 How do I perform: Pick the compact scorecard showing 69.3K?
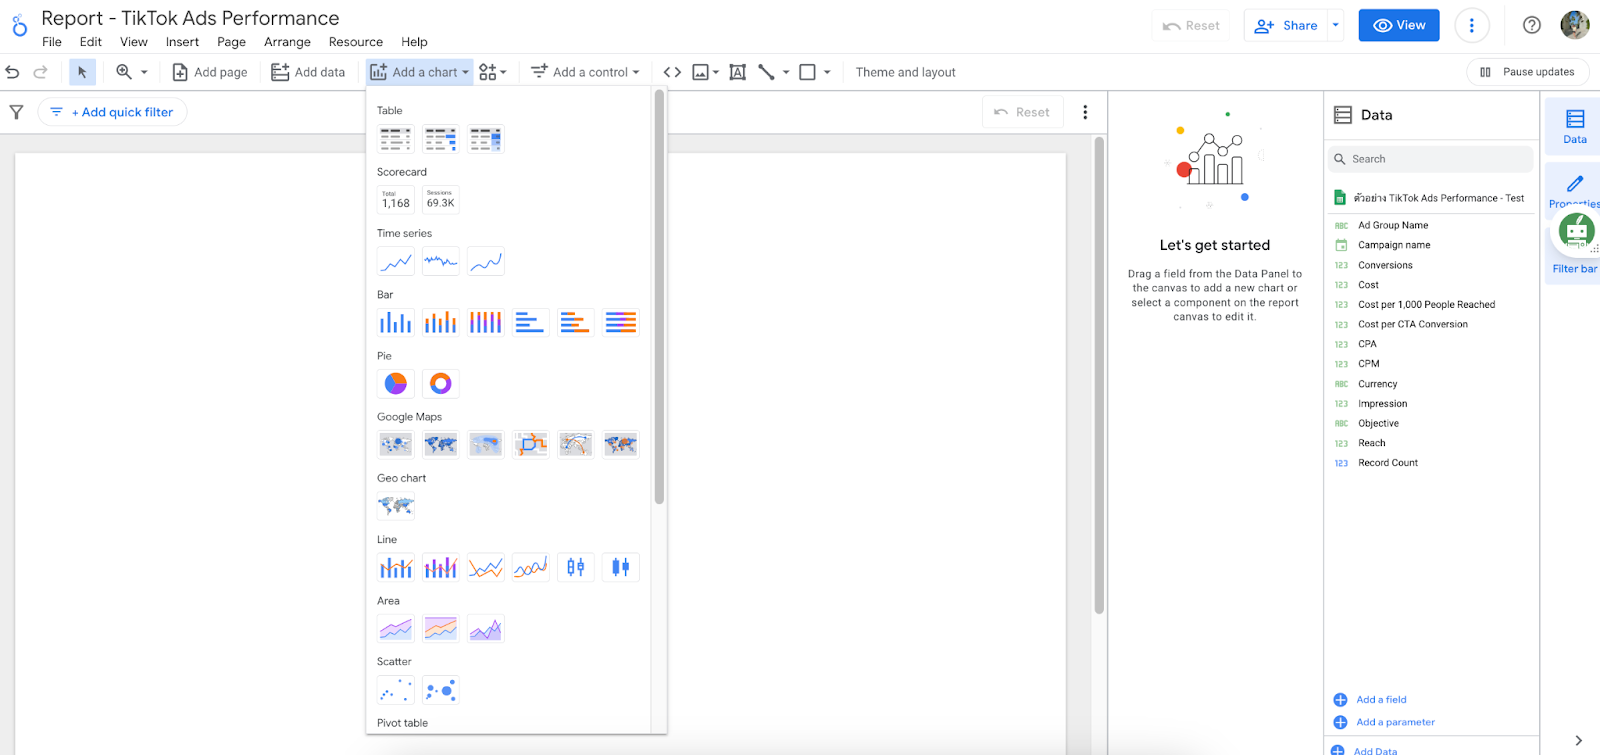coord(441,199)
